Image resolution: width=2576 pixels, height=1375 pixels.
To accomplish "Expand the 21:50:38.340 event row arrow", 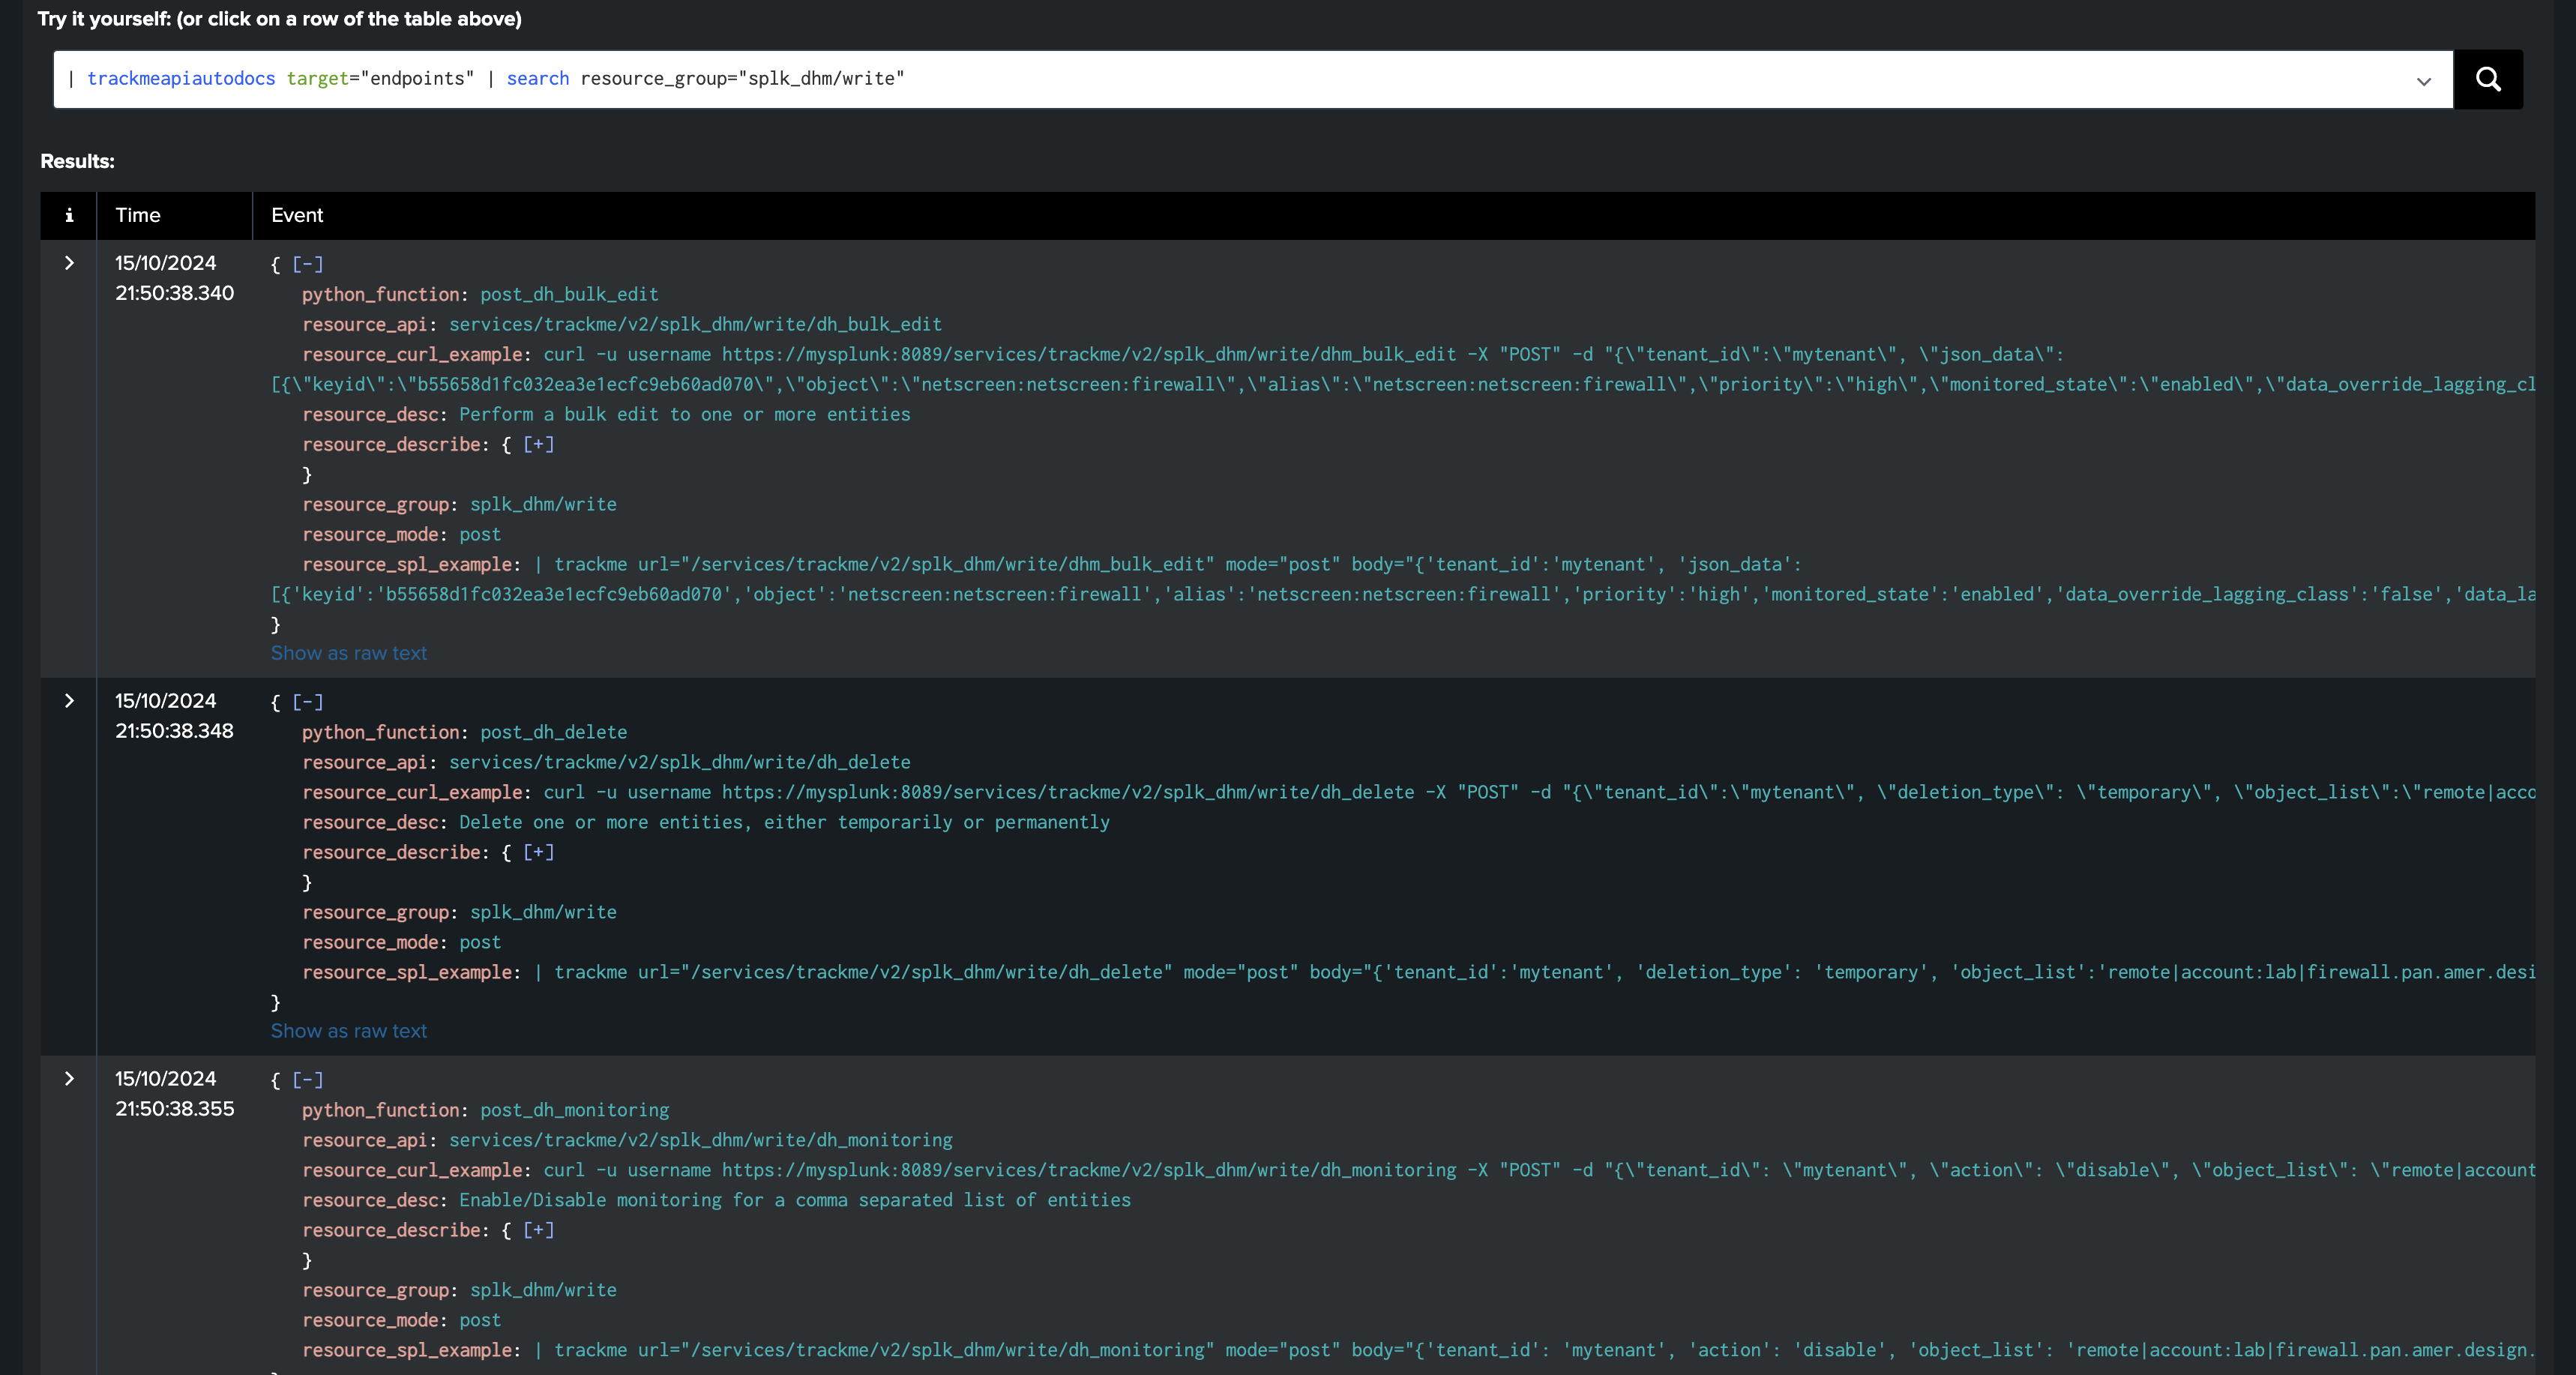I will [69, 263].
